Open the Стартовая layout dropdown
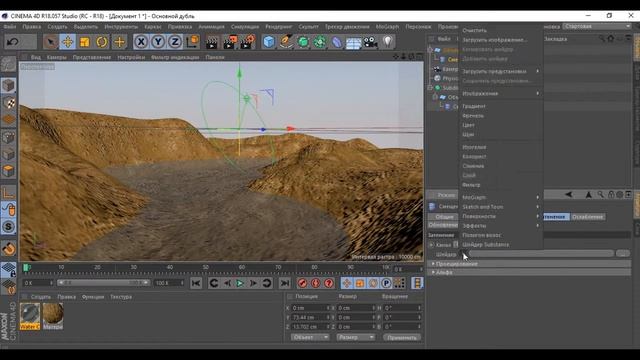 (x=597, y=26)
